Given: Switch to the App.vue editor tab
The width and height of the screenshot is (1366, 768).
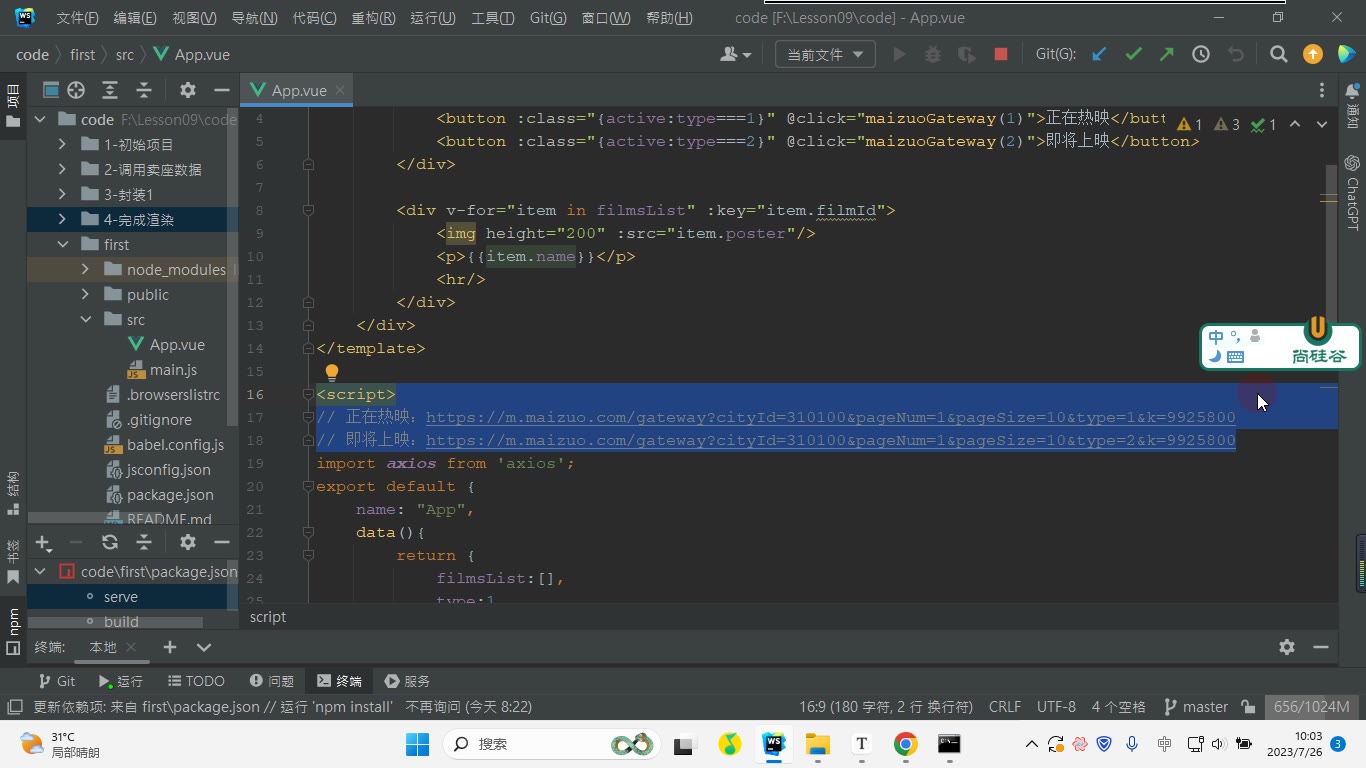Looking at the screenshot, I should 298,90.
